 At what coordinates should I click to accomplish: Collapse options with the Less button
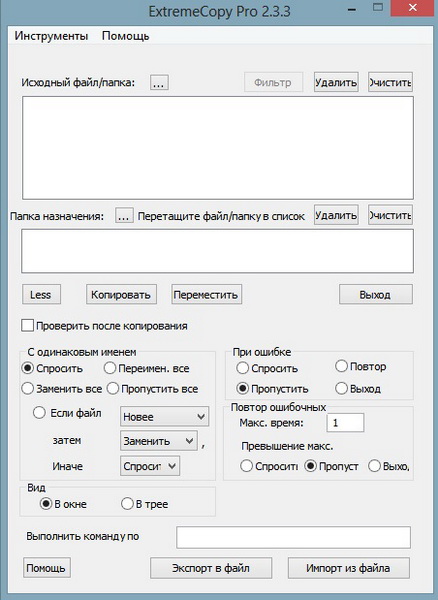tap(41, 294)
